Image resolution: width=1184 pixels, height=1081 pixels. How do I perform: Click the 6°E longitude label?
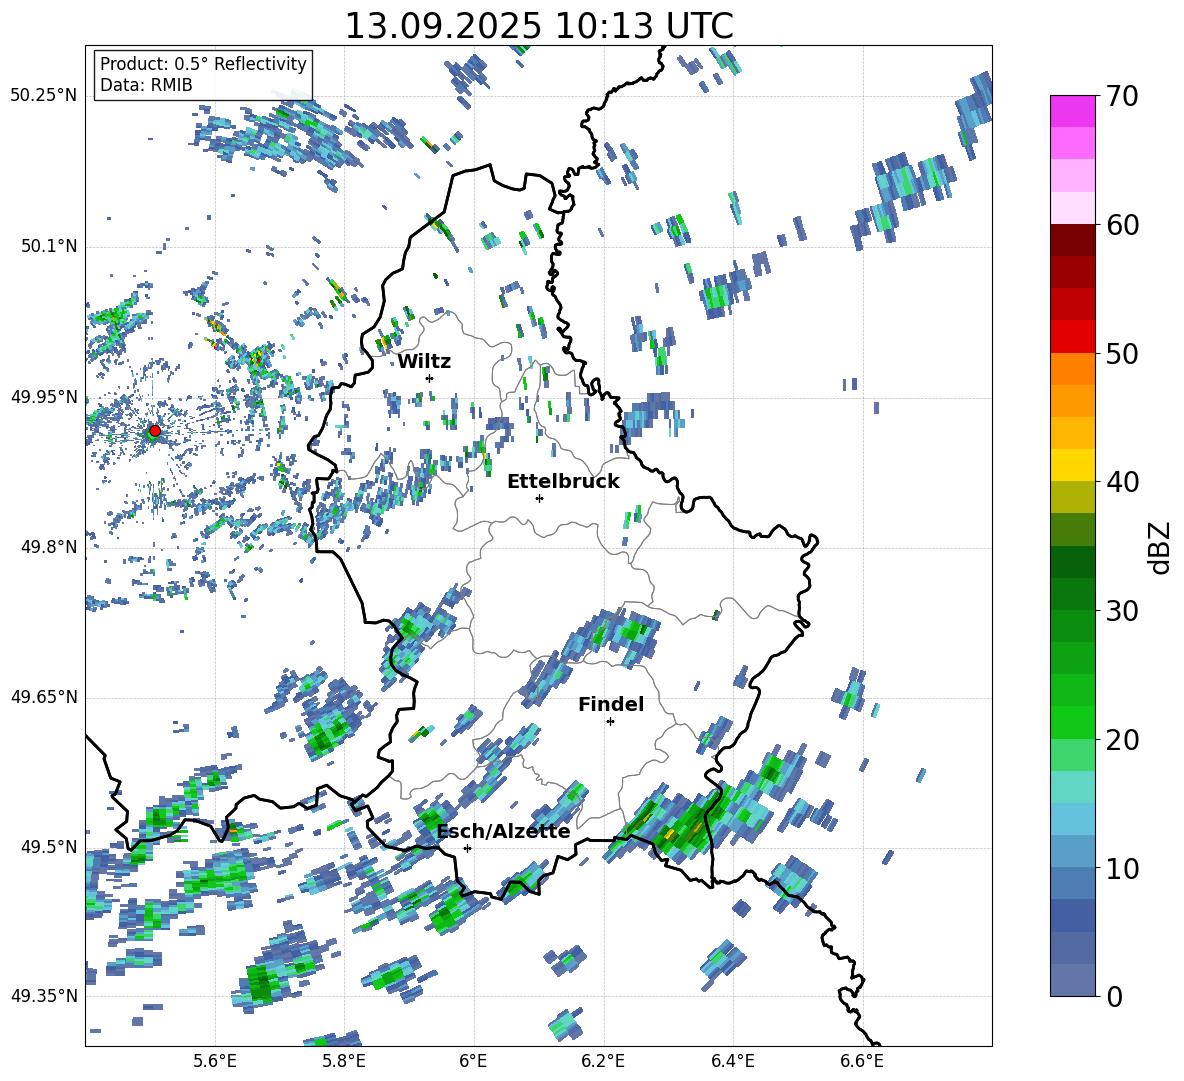click(x=473, y=1061)
